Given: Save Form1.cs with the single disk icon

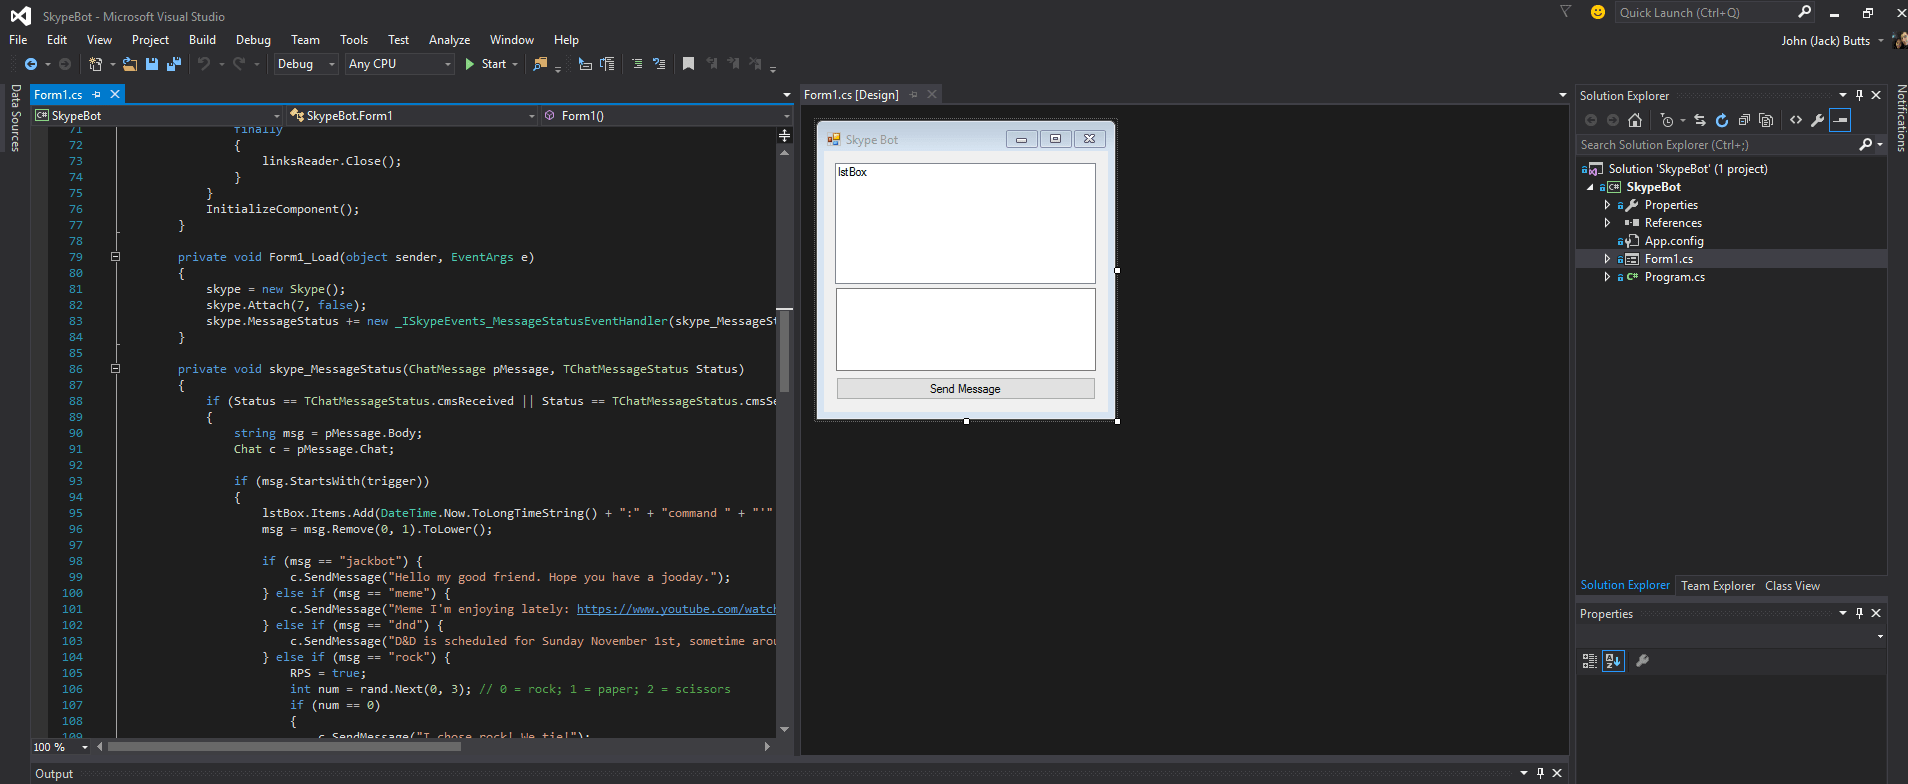Looking at the screenshot, I should coord(152,64).
